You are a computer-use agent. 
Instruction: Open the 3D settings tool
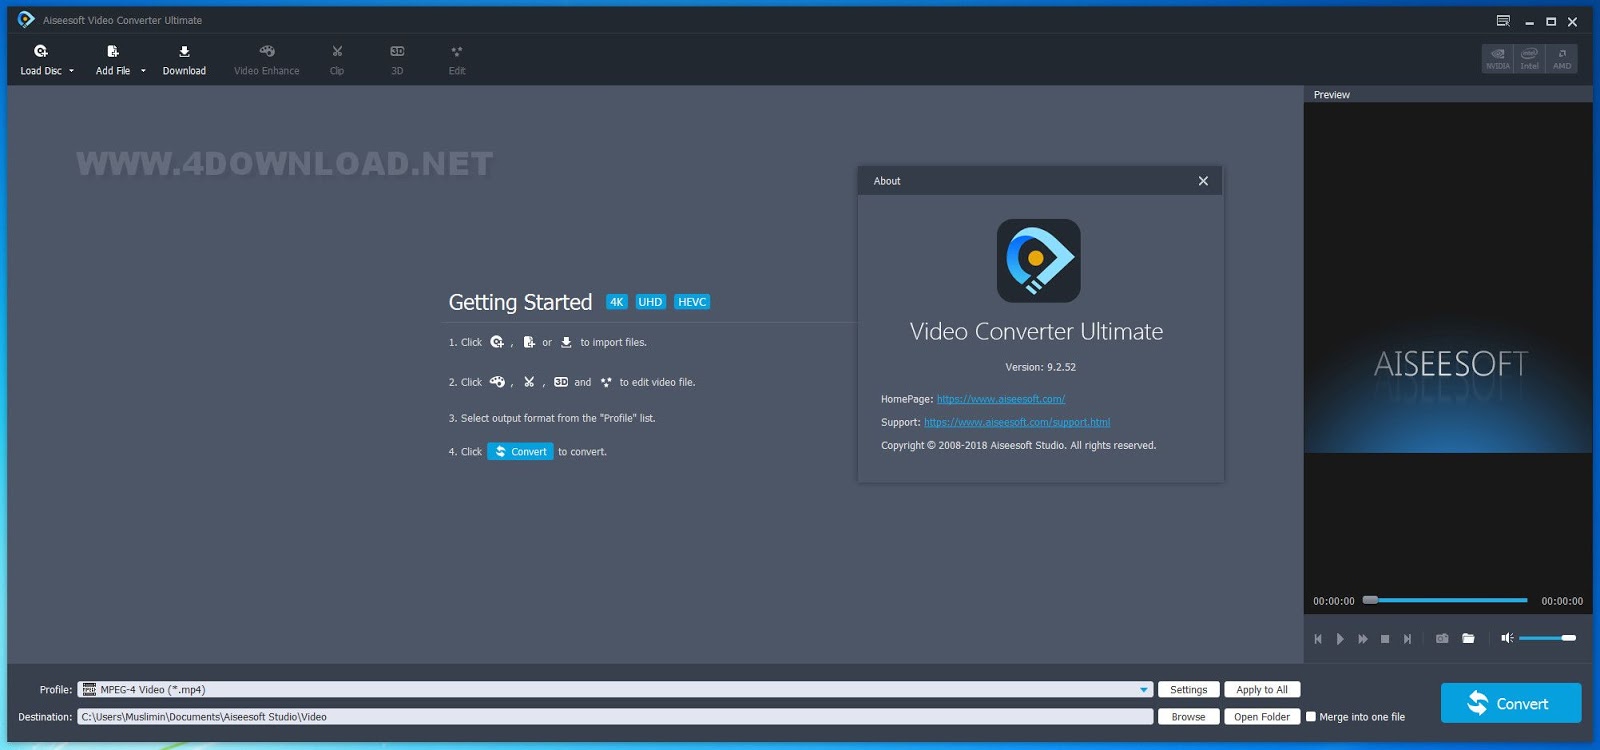(397, 59)
